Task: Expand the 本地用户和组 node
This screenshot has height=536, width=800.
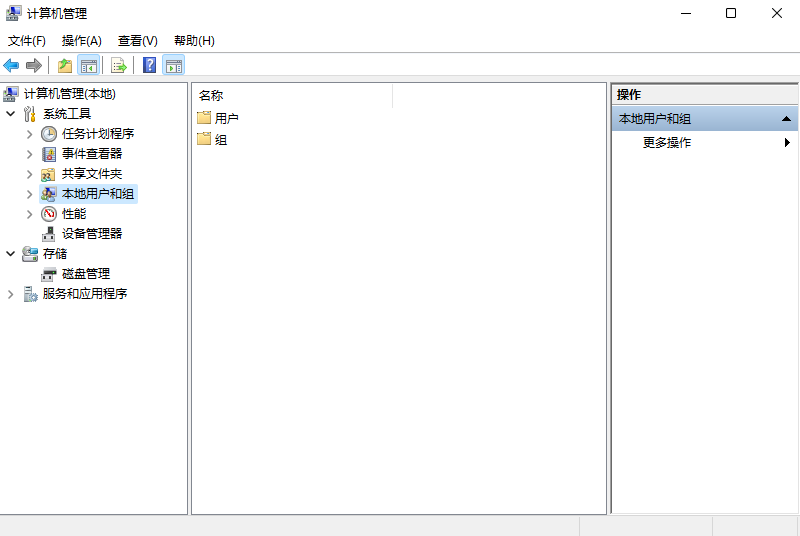Action: point(30,194)
